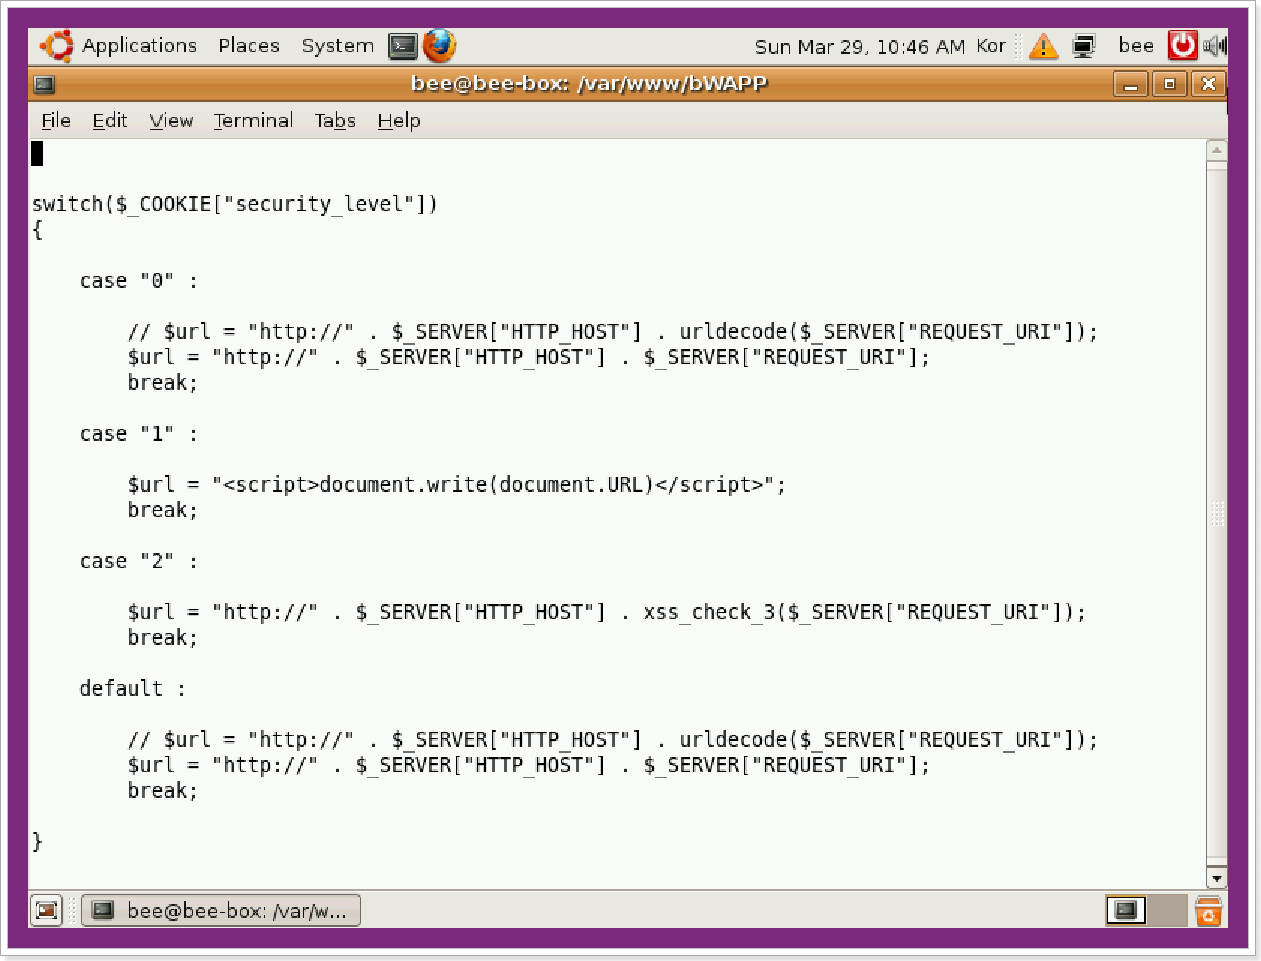Screen dimensions: 1261x961
Task: Click the document.write(document.URL) script line
Action: pyautogui.click(x=457, y=485)
